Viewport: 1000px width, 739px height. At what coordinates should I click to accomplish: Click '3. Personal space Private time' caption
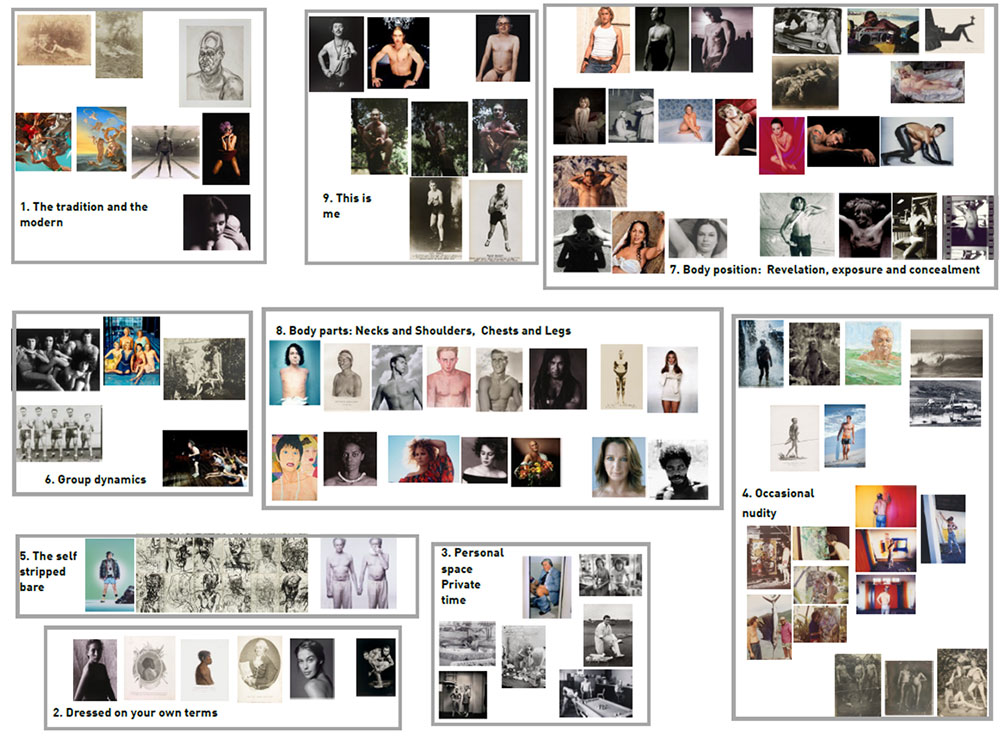click(472, 576)
